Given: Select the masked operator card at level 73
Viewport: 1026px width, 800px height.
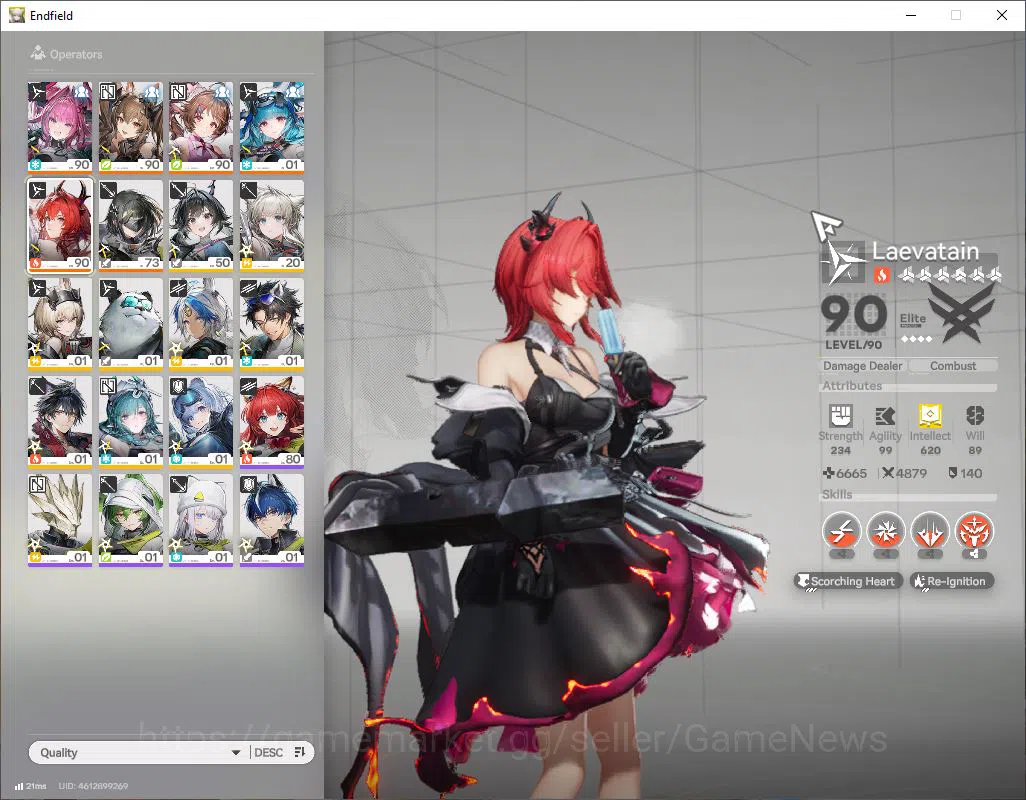Looking at the screenshot, I should point(131,225).
